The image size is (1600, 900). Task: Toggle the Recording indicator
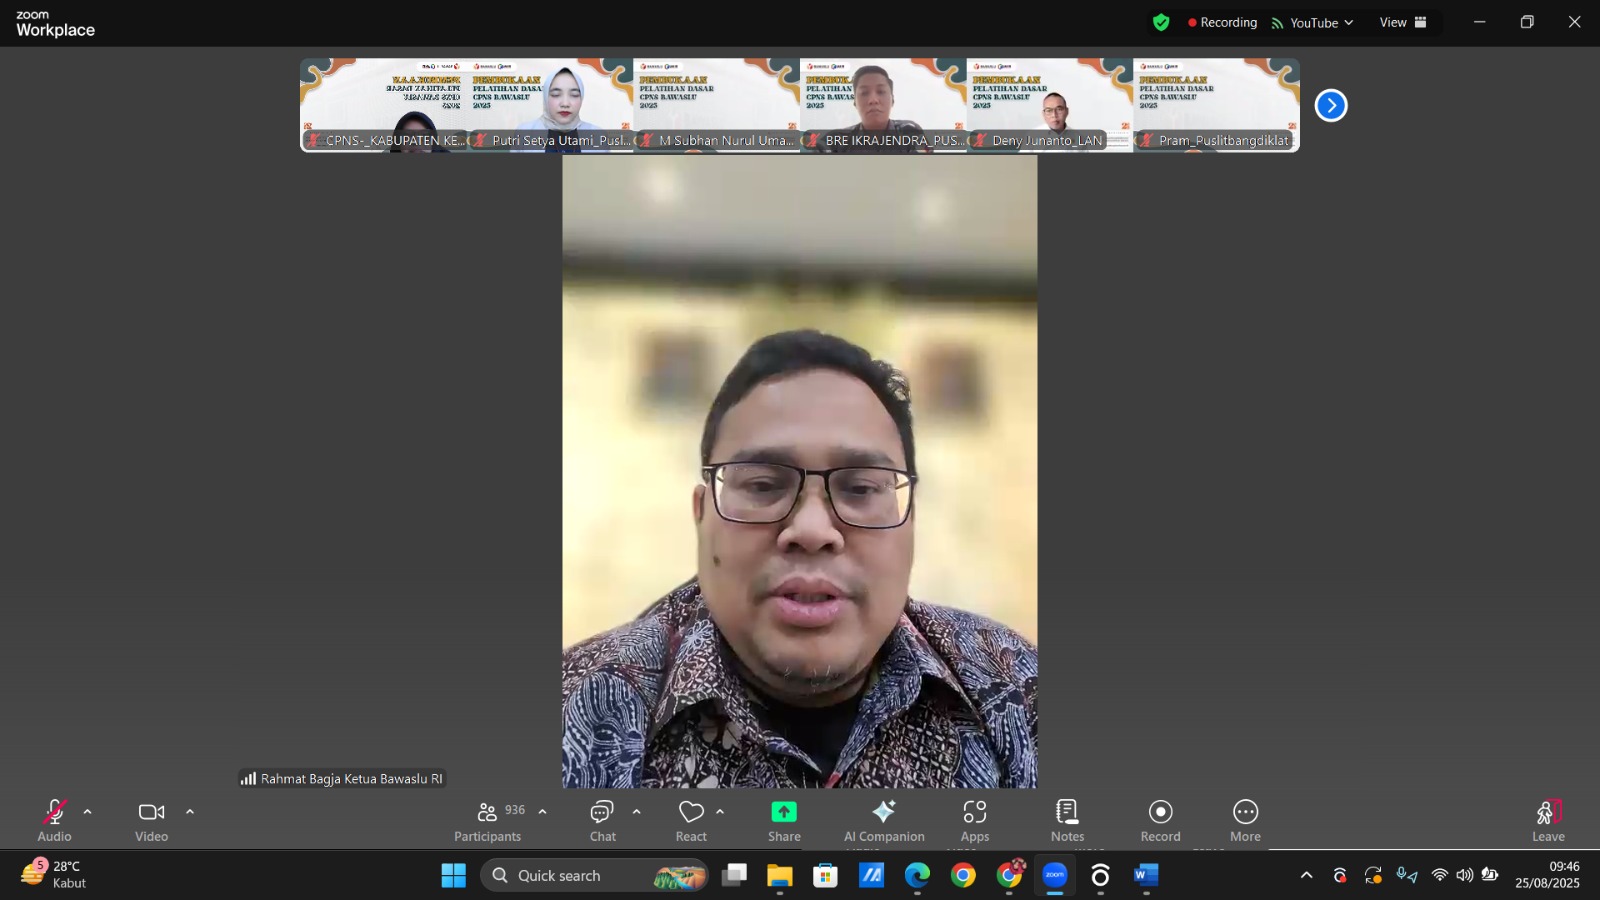click(x=1222, y=22)
